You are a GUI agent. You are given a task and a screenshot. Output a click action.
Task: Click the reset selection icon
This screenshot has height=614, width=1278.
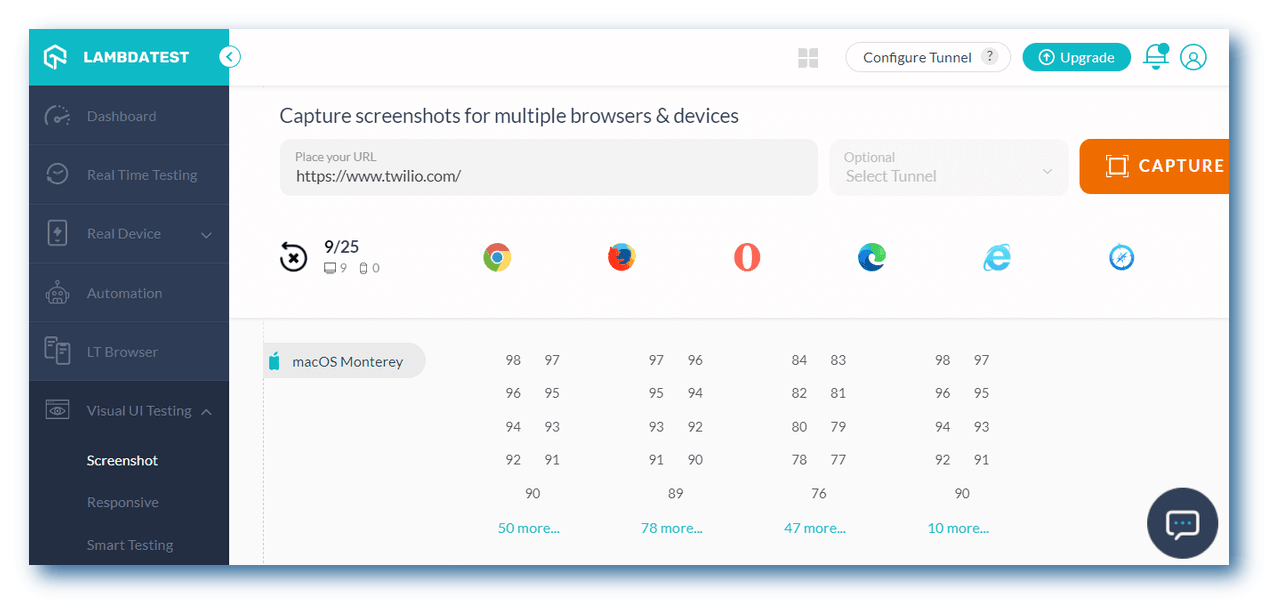(293, 258)
